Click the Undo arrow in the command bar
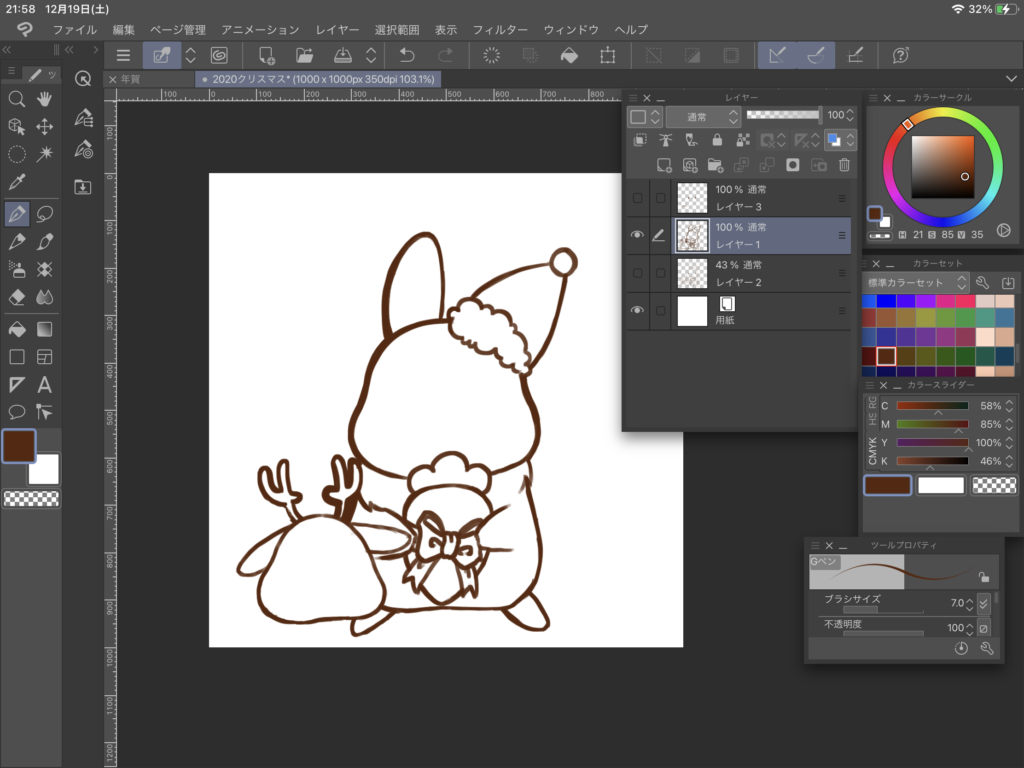This screenshot has height=768, width=1024. tap(407, 56)
